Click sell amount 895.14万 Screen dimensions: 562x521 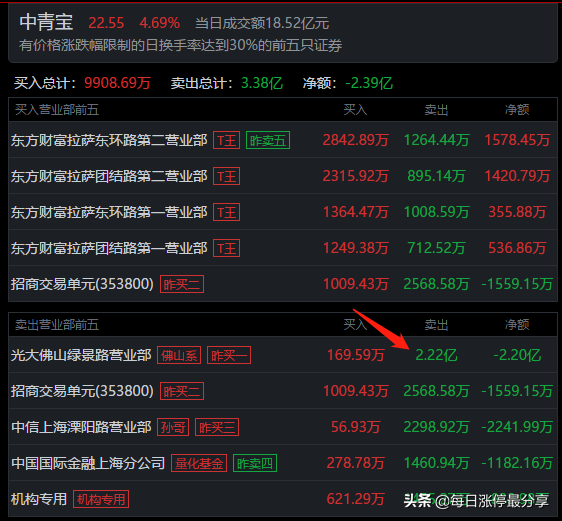pos(436,176)
